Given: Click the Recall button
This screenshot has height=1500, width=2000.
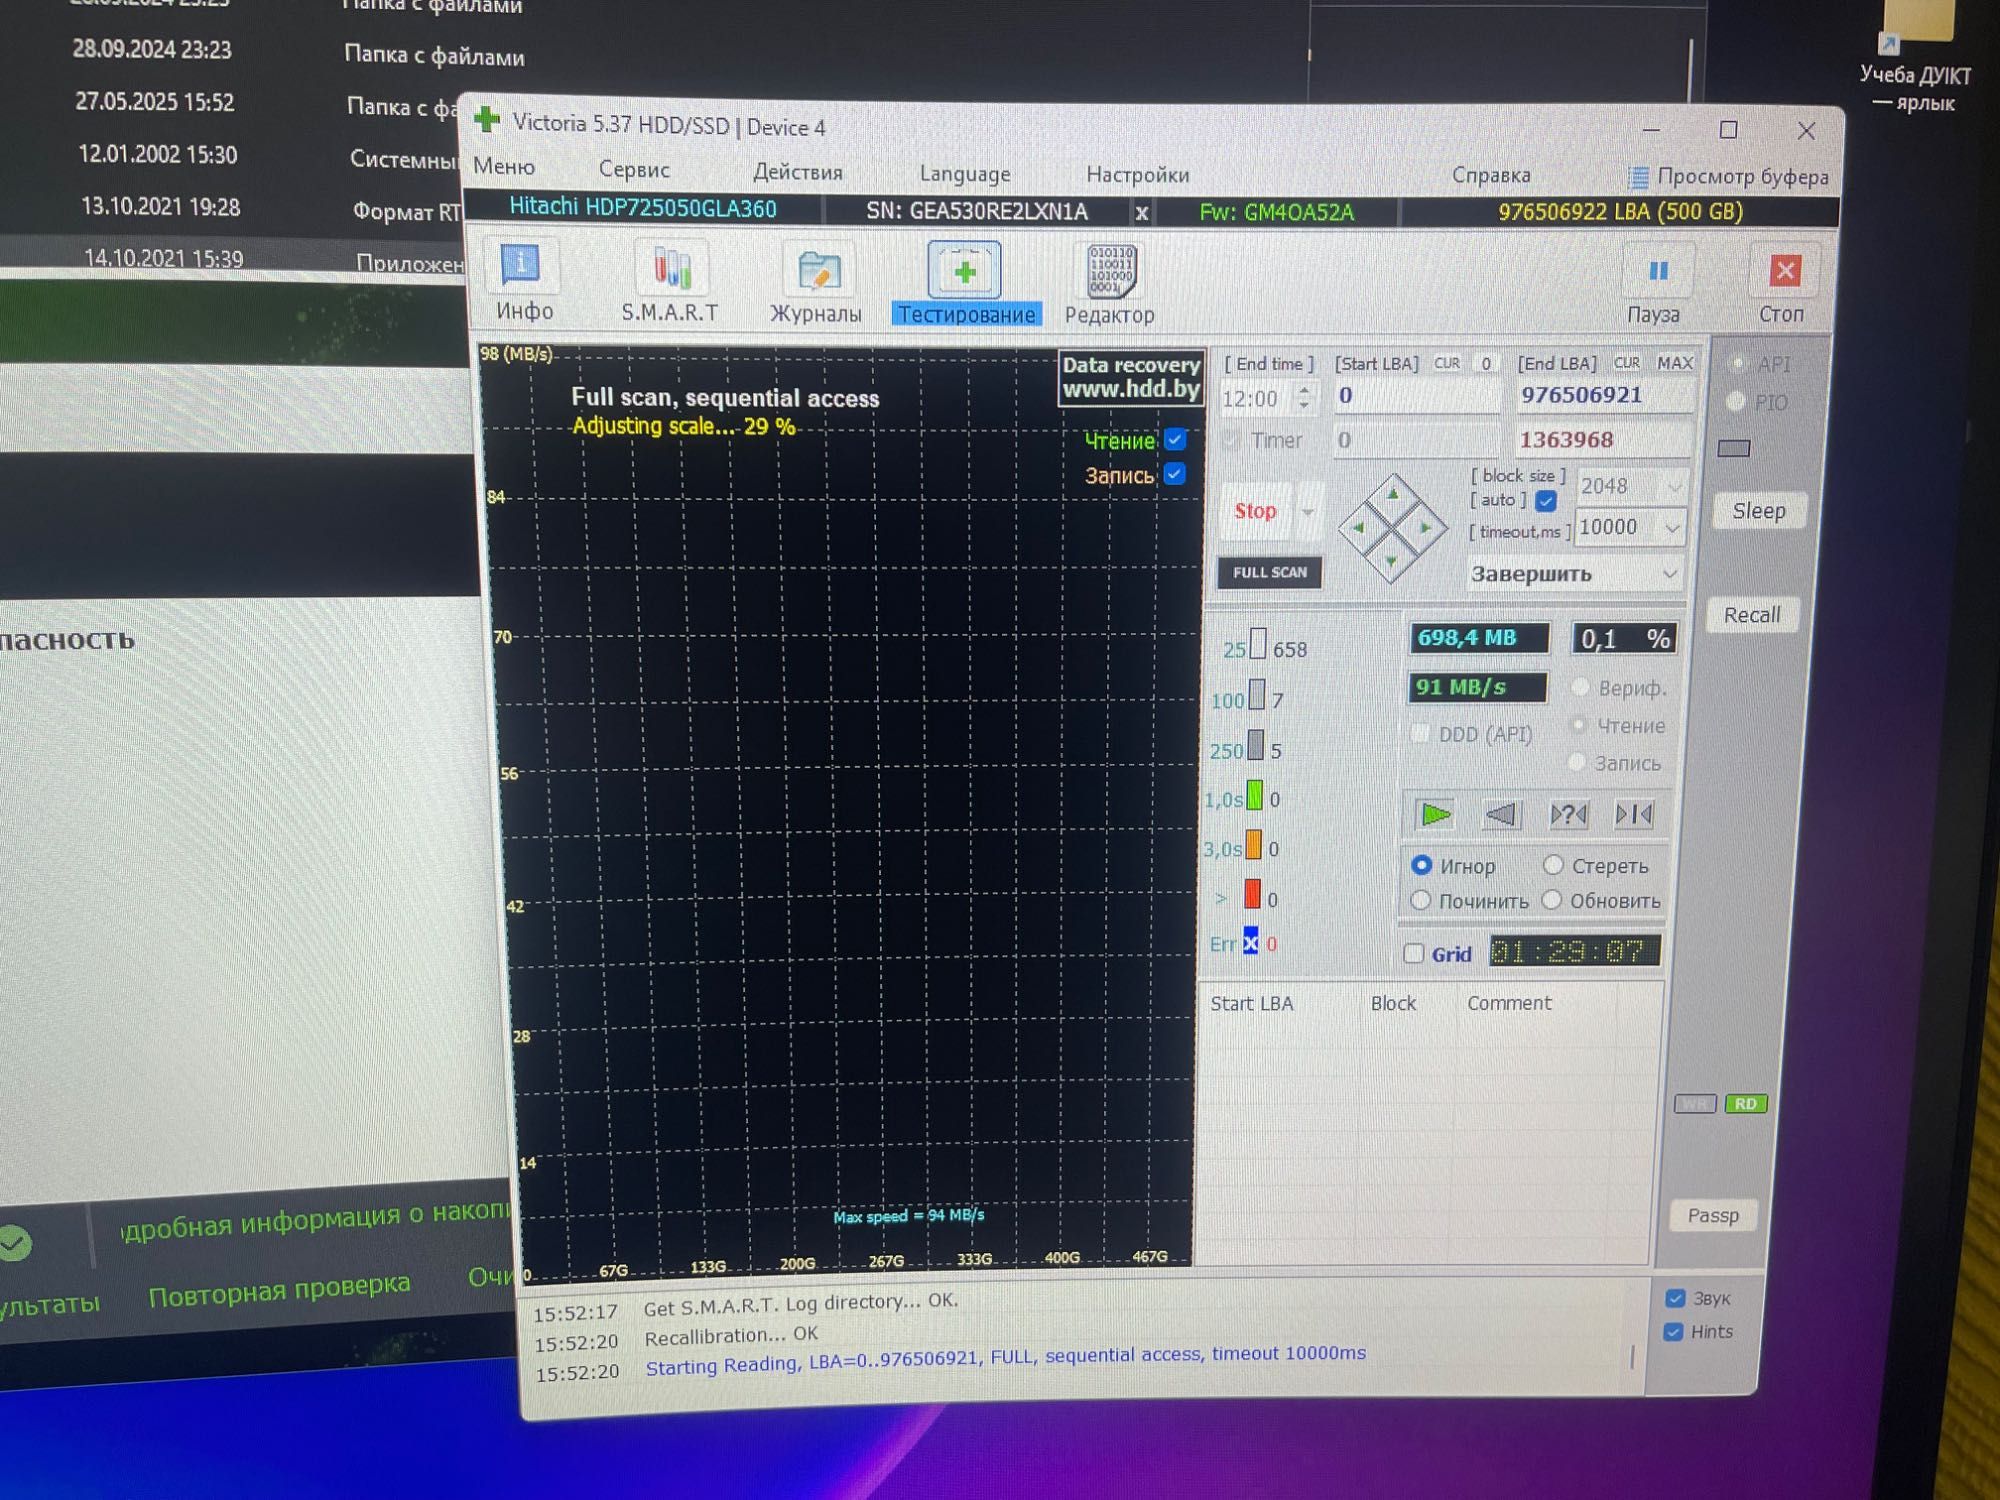Looking at the screenshot, I should click(1752, 615).
